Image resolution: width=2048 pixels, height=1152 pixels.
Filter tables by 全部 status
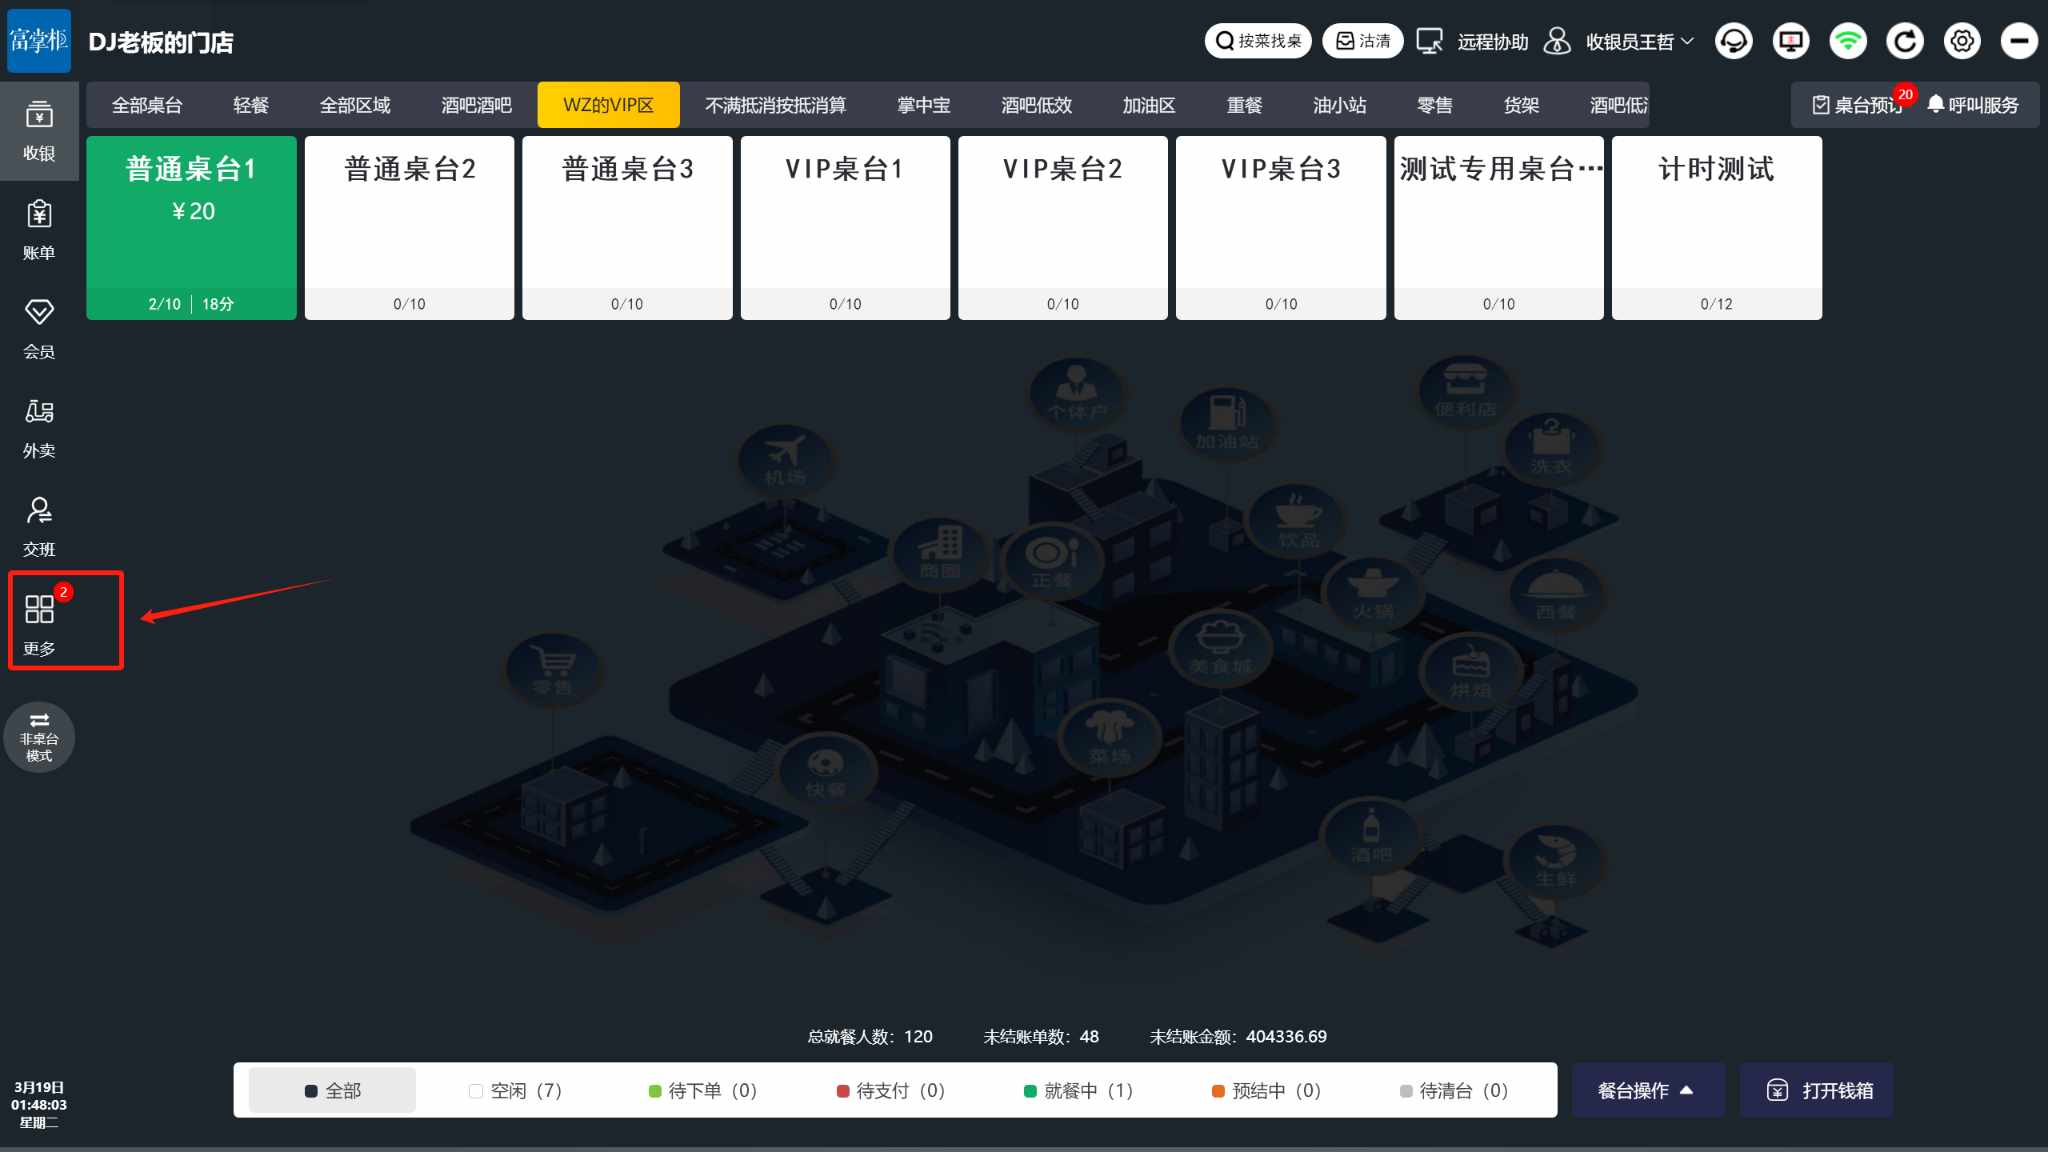[332, 1090]
